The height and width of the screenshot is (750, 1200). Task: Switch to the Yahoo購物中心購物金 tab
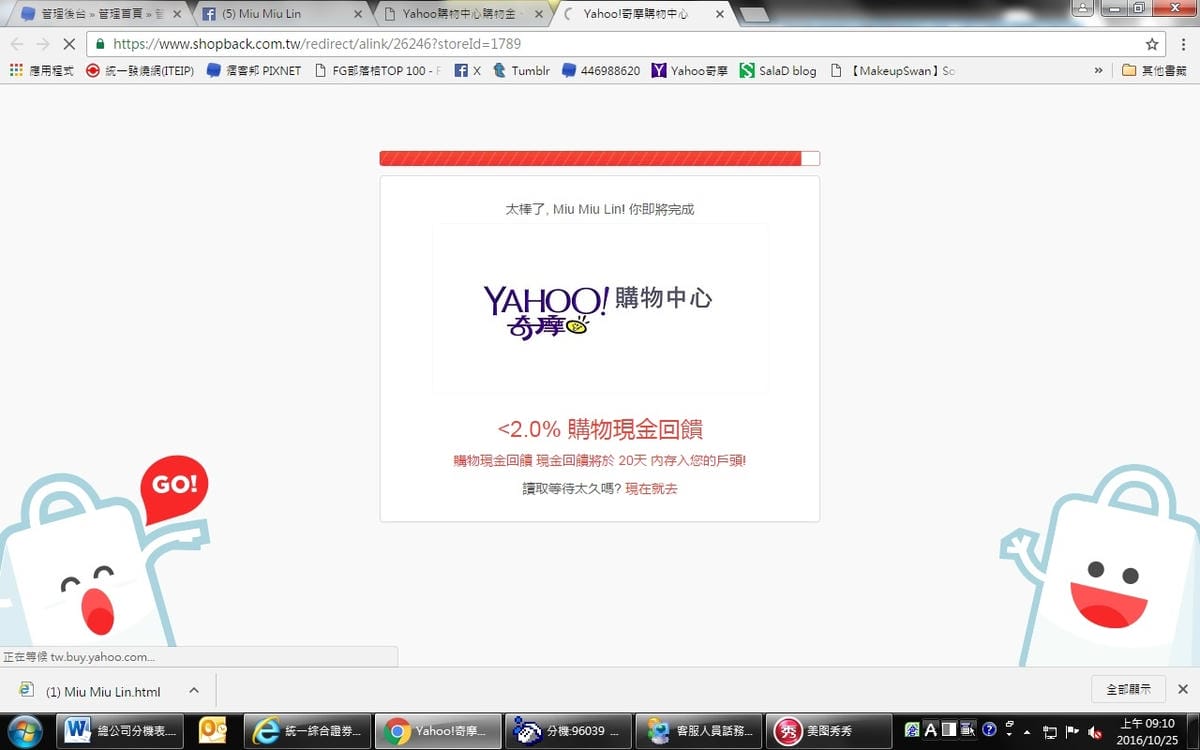point(462,14)
